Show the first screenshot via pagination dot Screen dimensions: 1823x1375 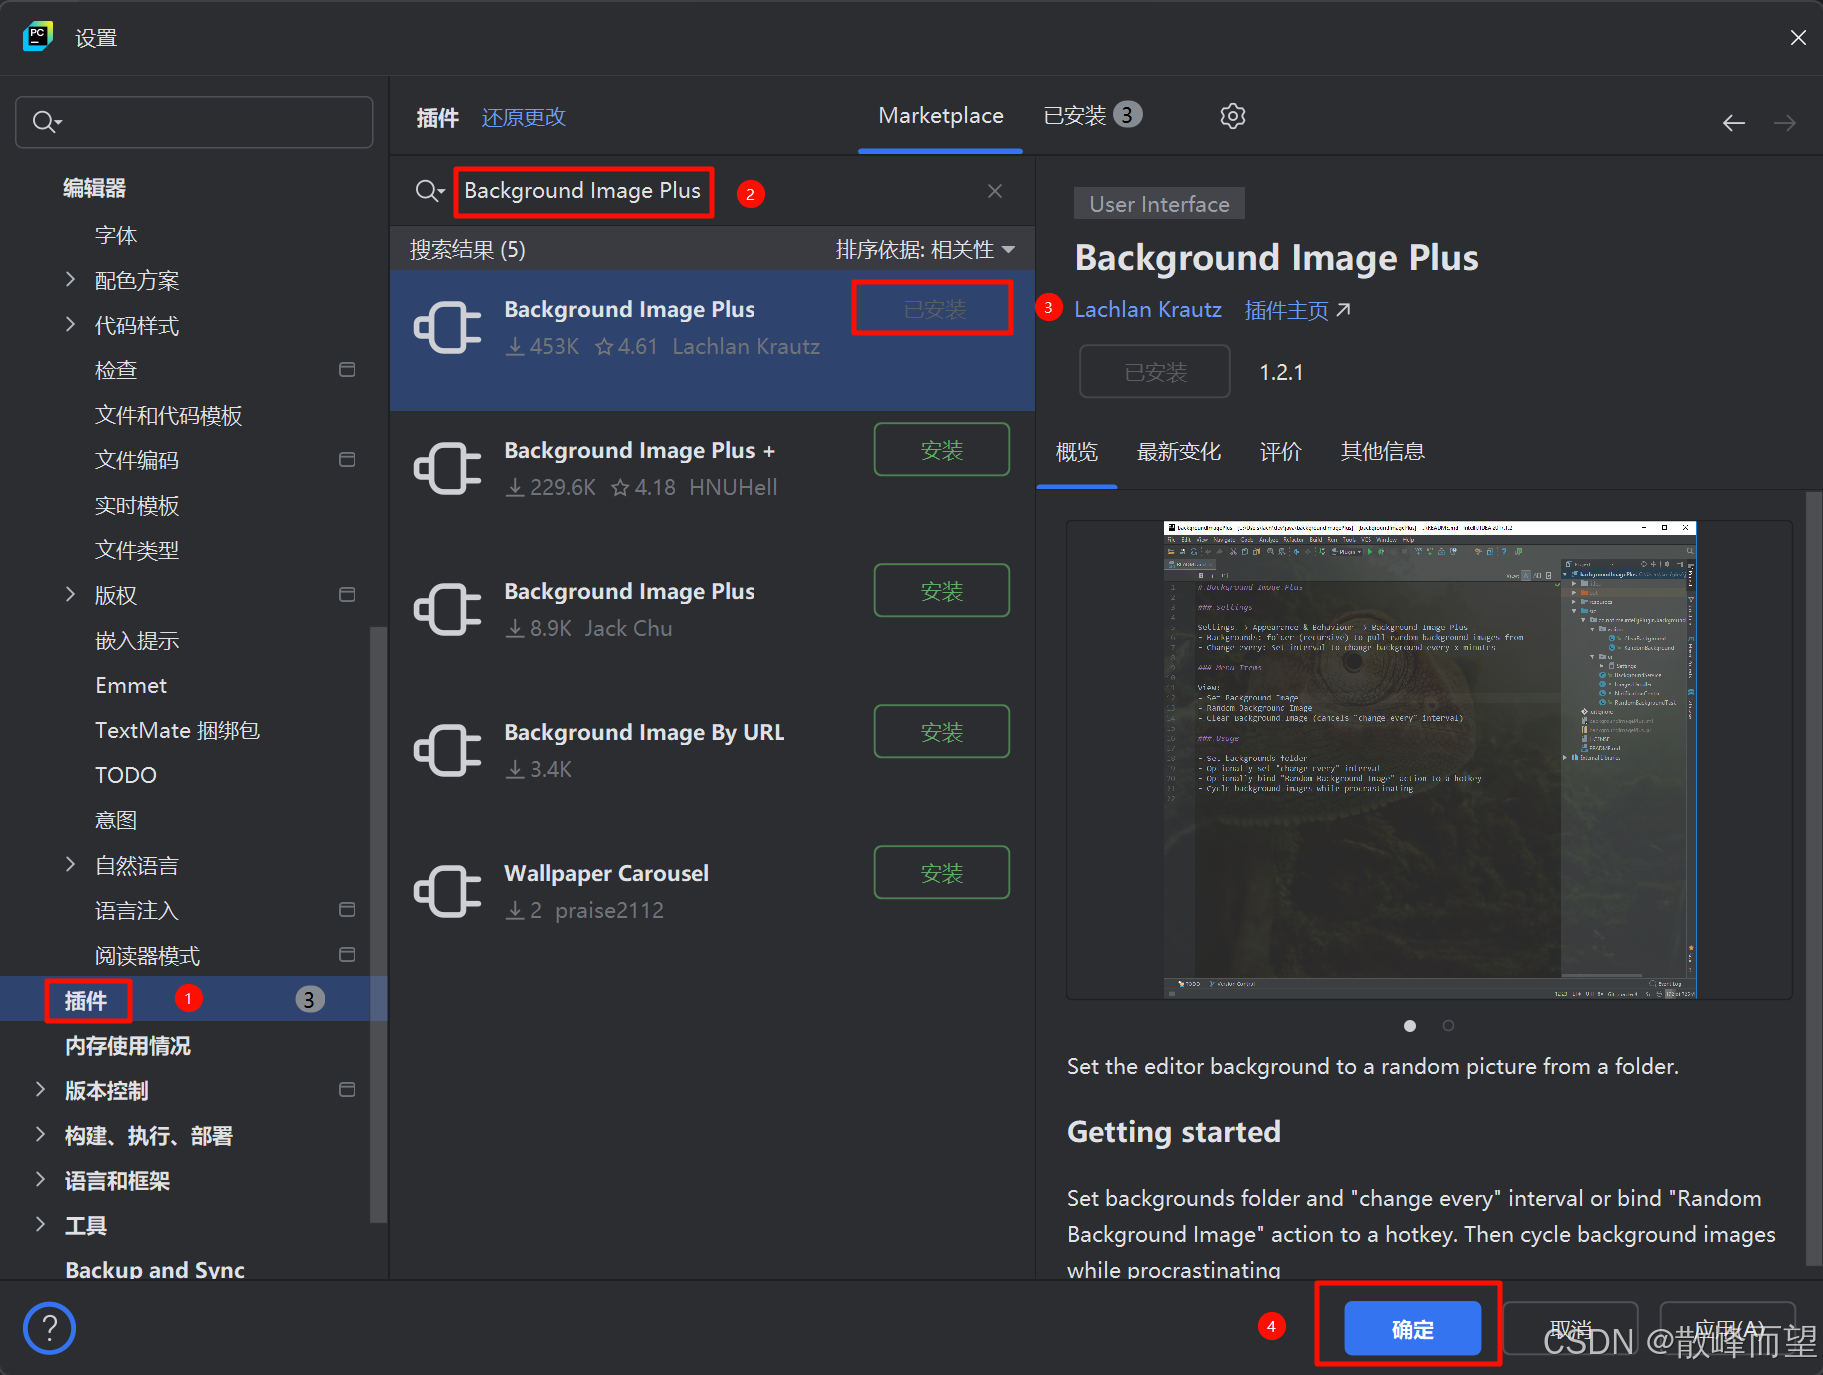coord(1410,1026)
